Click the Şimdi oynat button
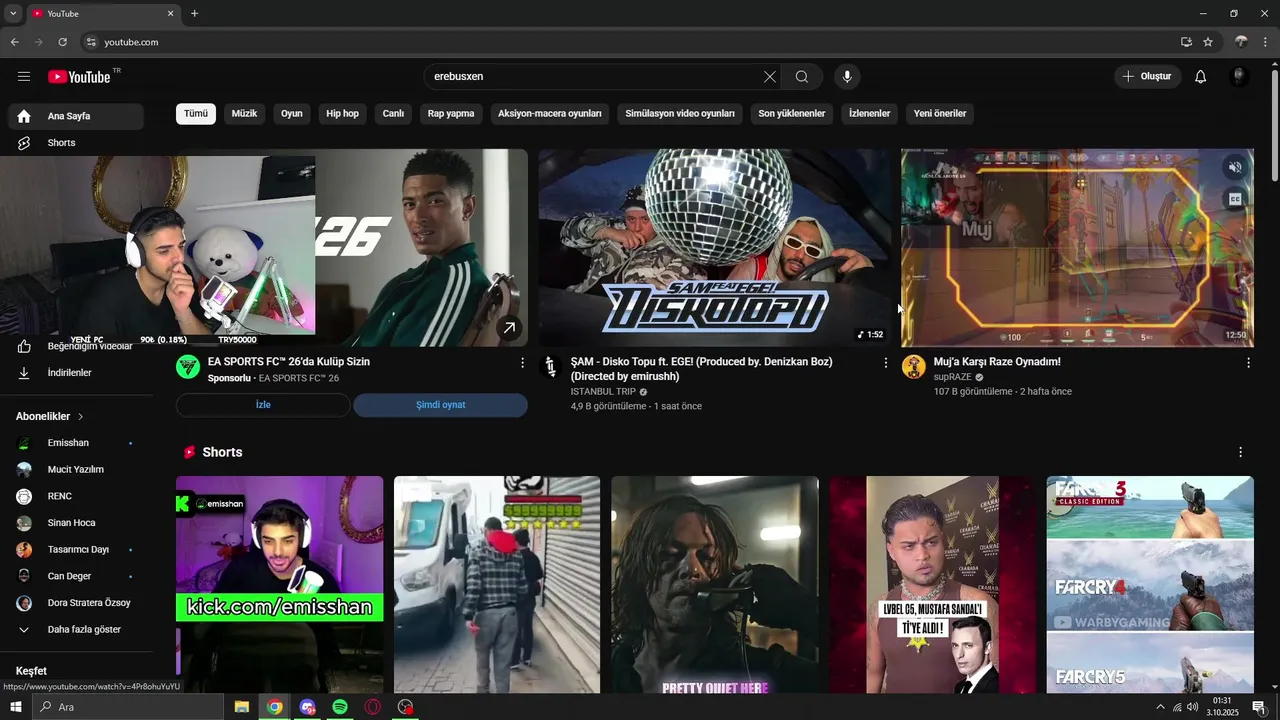1280x720 pixels. pos(440,405)
